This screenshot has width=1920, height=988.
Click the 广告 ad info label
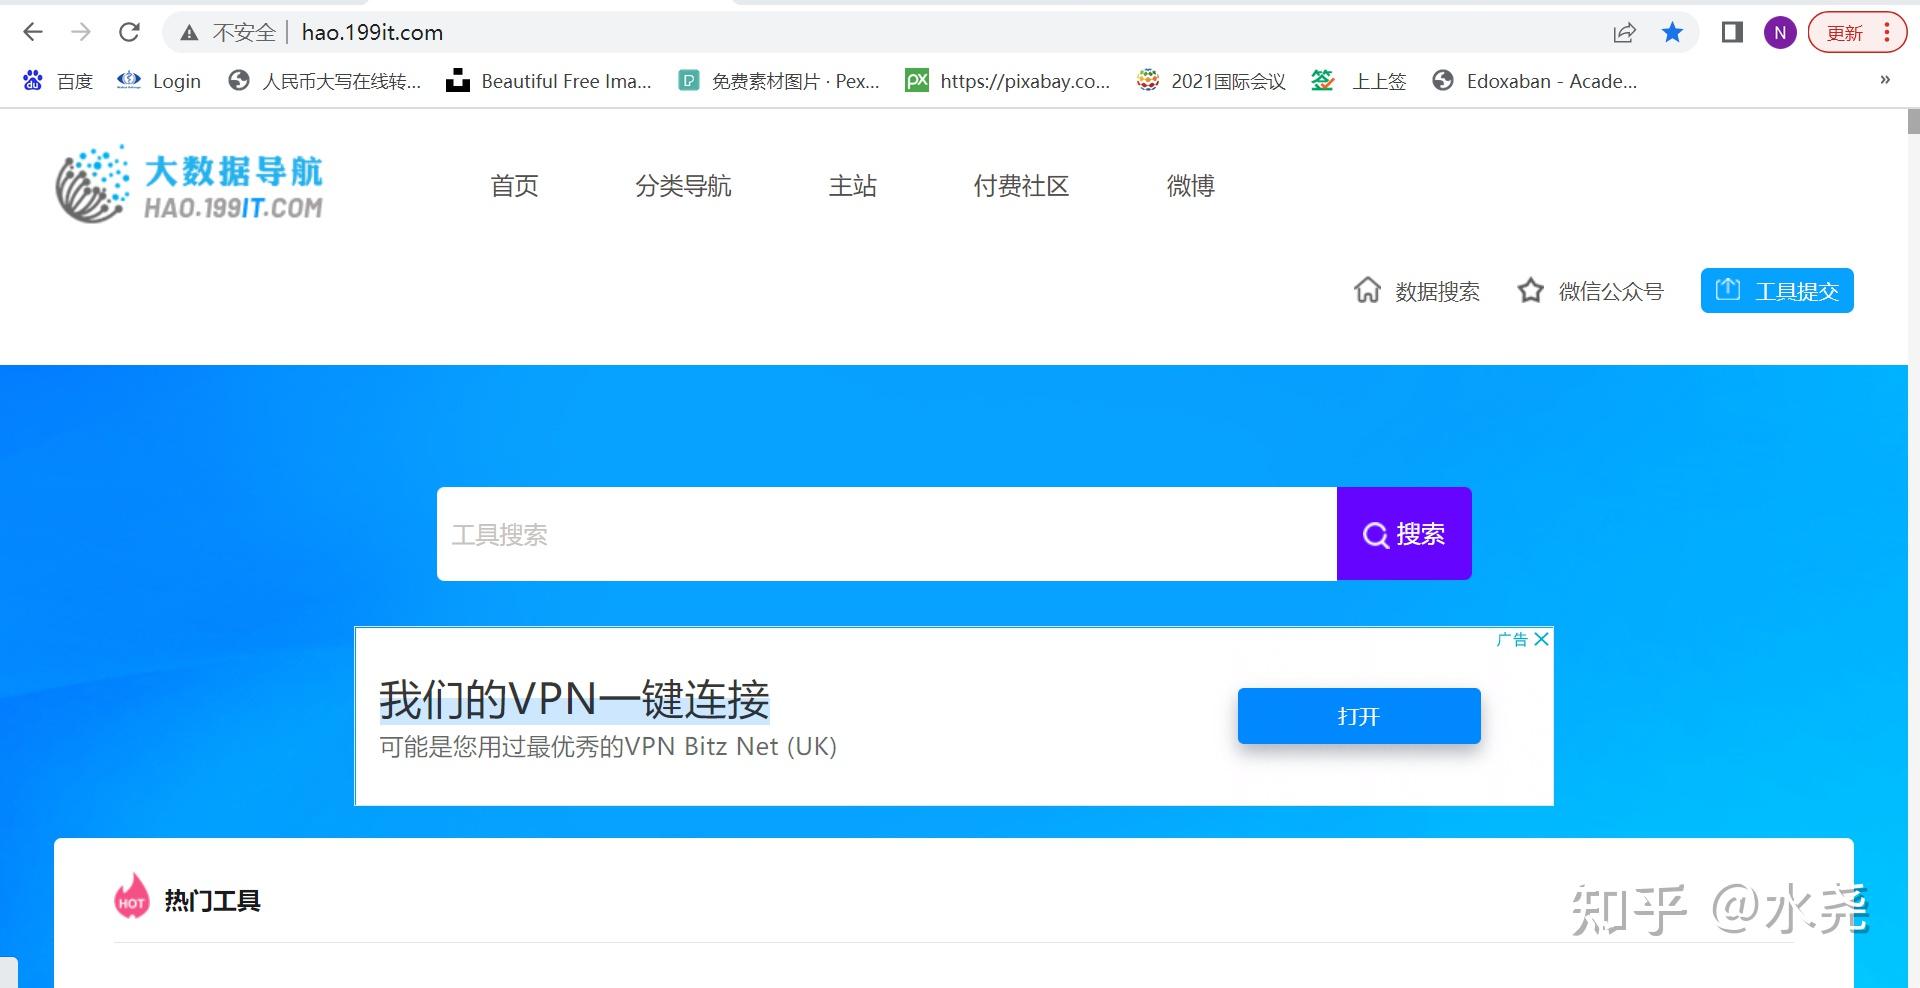1512,639
